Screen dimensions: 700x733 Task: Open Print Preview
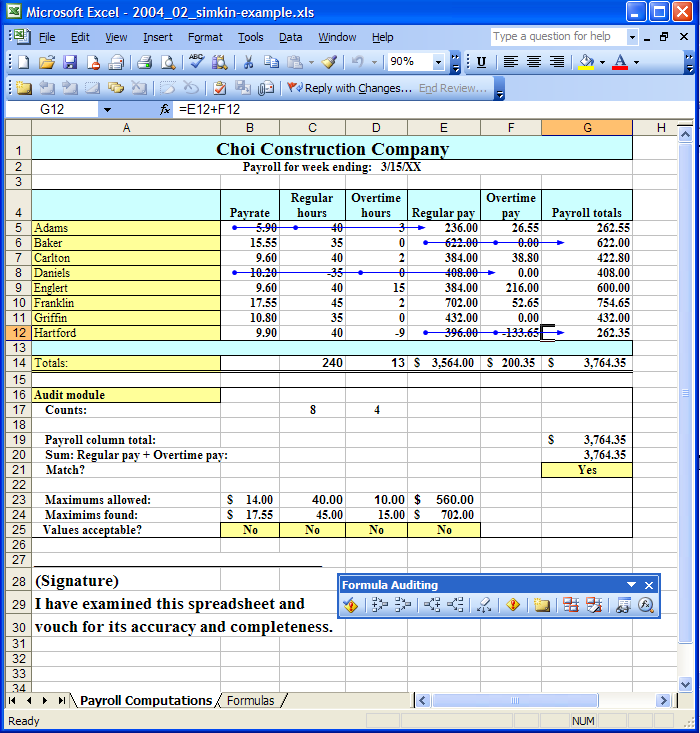pyautogui.click(x=168, y=62)
